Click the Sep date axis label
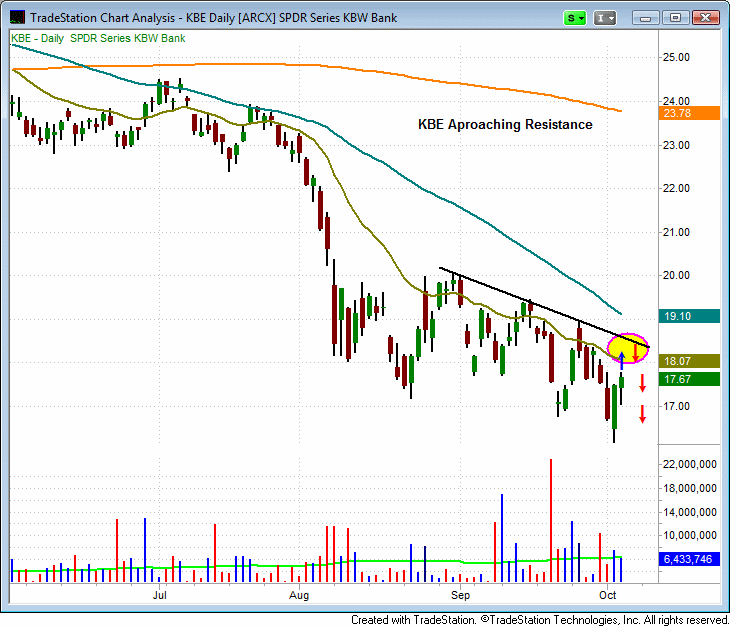Viewport: 730px width, 626px height. pos(460,595)
